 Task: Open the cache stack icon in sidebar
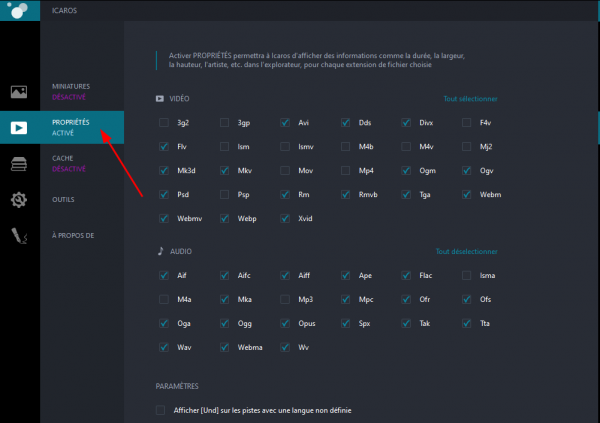click(19, 163)
